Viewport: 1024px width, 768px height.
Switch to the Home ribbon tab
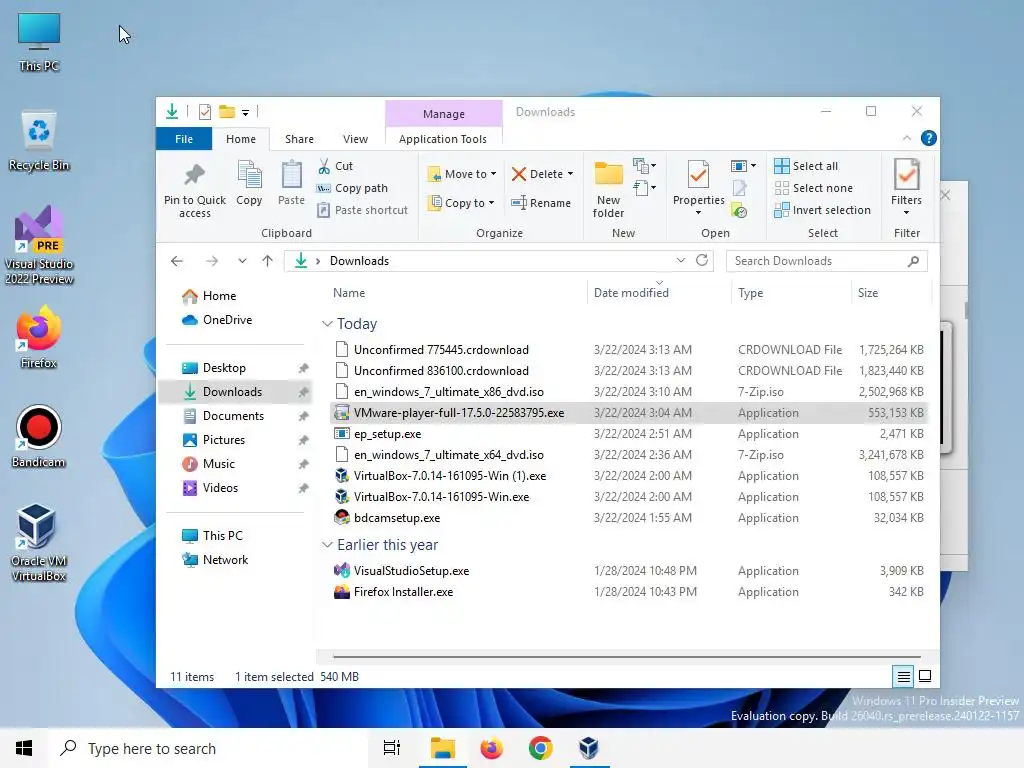pyautogui.click(x=241, y=139)
